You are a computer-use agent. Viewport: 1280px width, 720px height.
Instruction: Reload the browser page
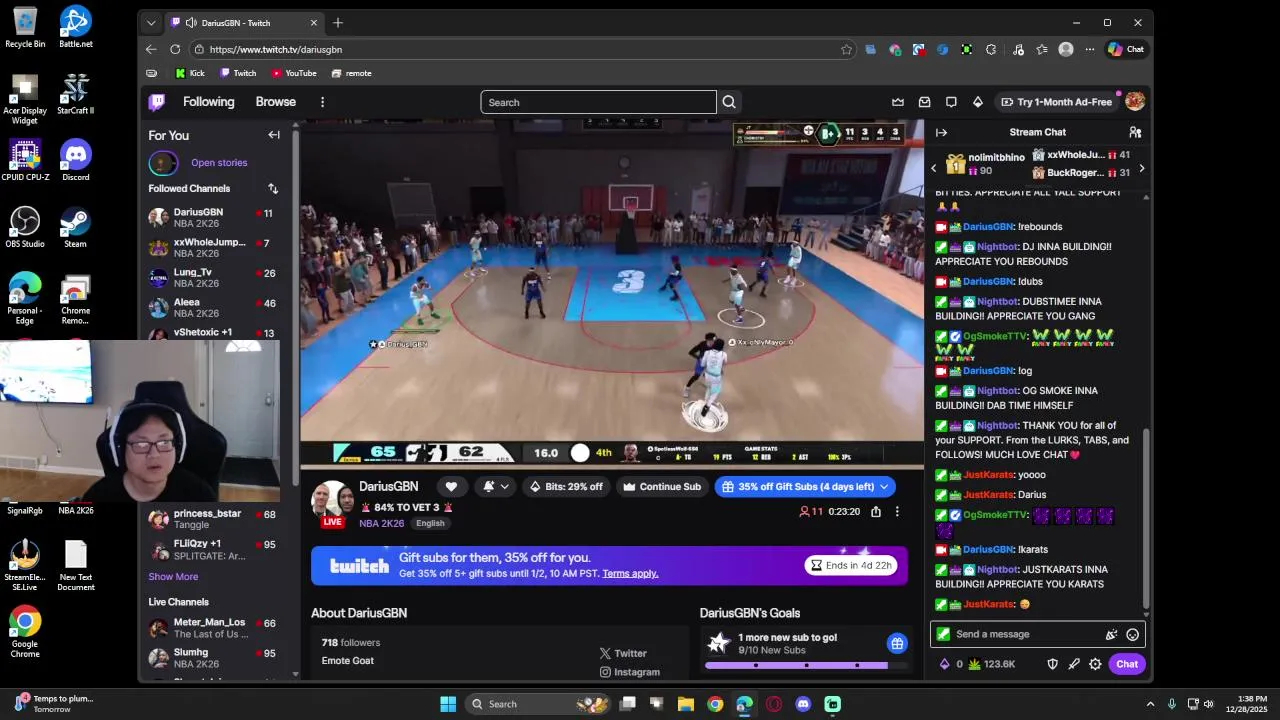[175, 49]
